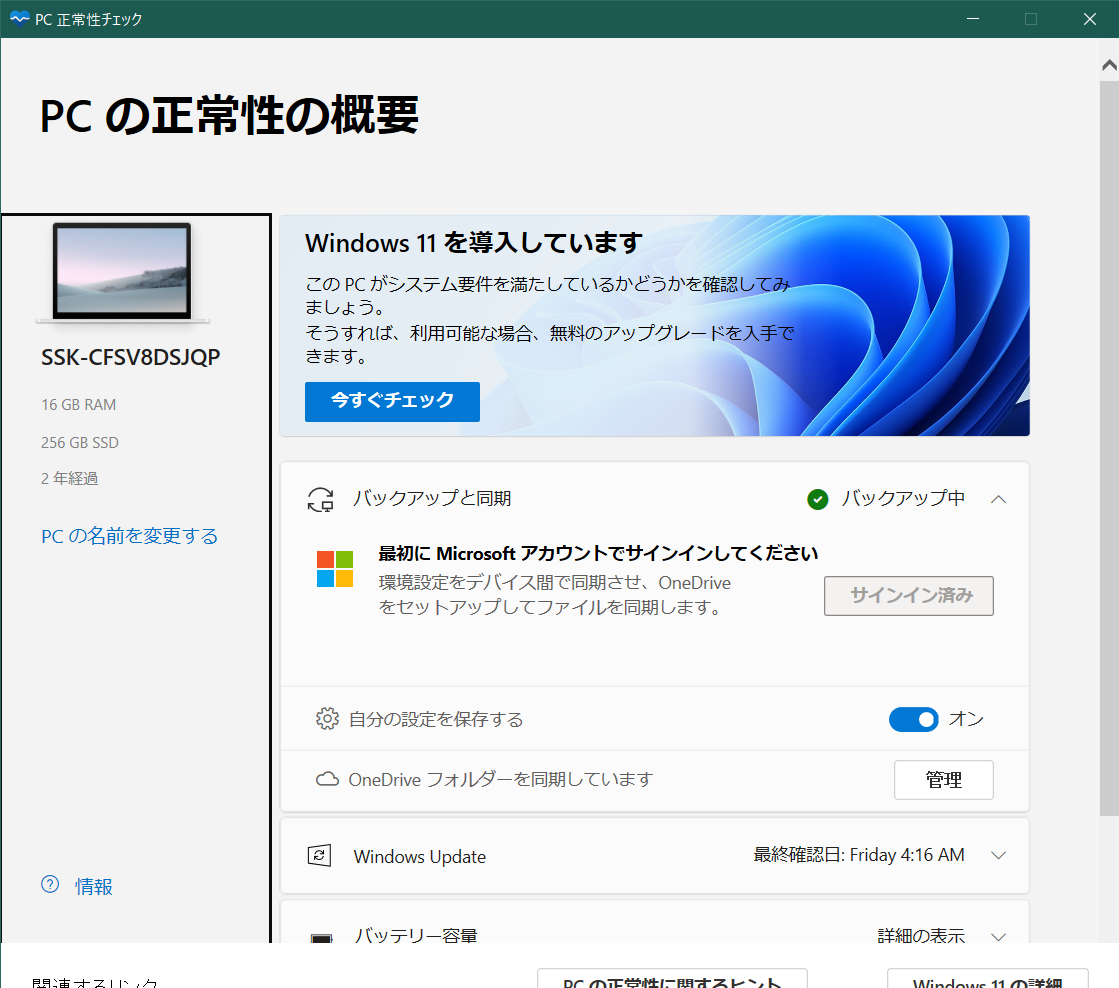Viewport: 1119px width, 988px height.
Task: Click the Windows Update row label
Action: pos(420,856)
